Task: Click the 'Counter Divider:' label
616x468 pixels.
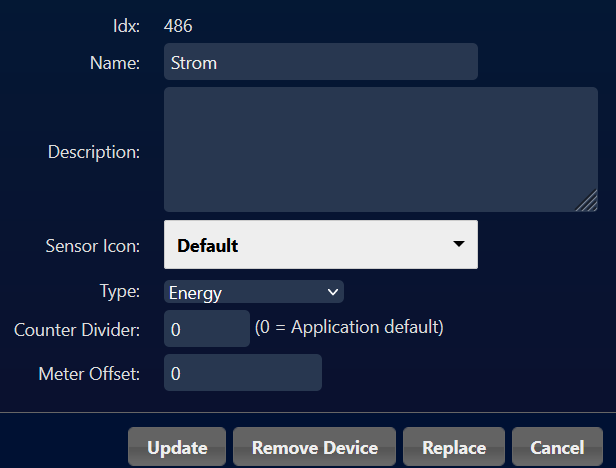Action: pos(77,330)
